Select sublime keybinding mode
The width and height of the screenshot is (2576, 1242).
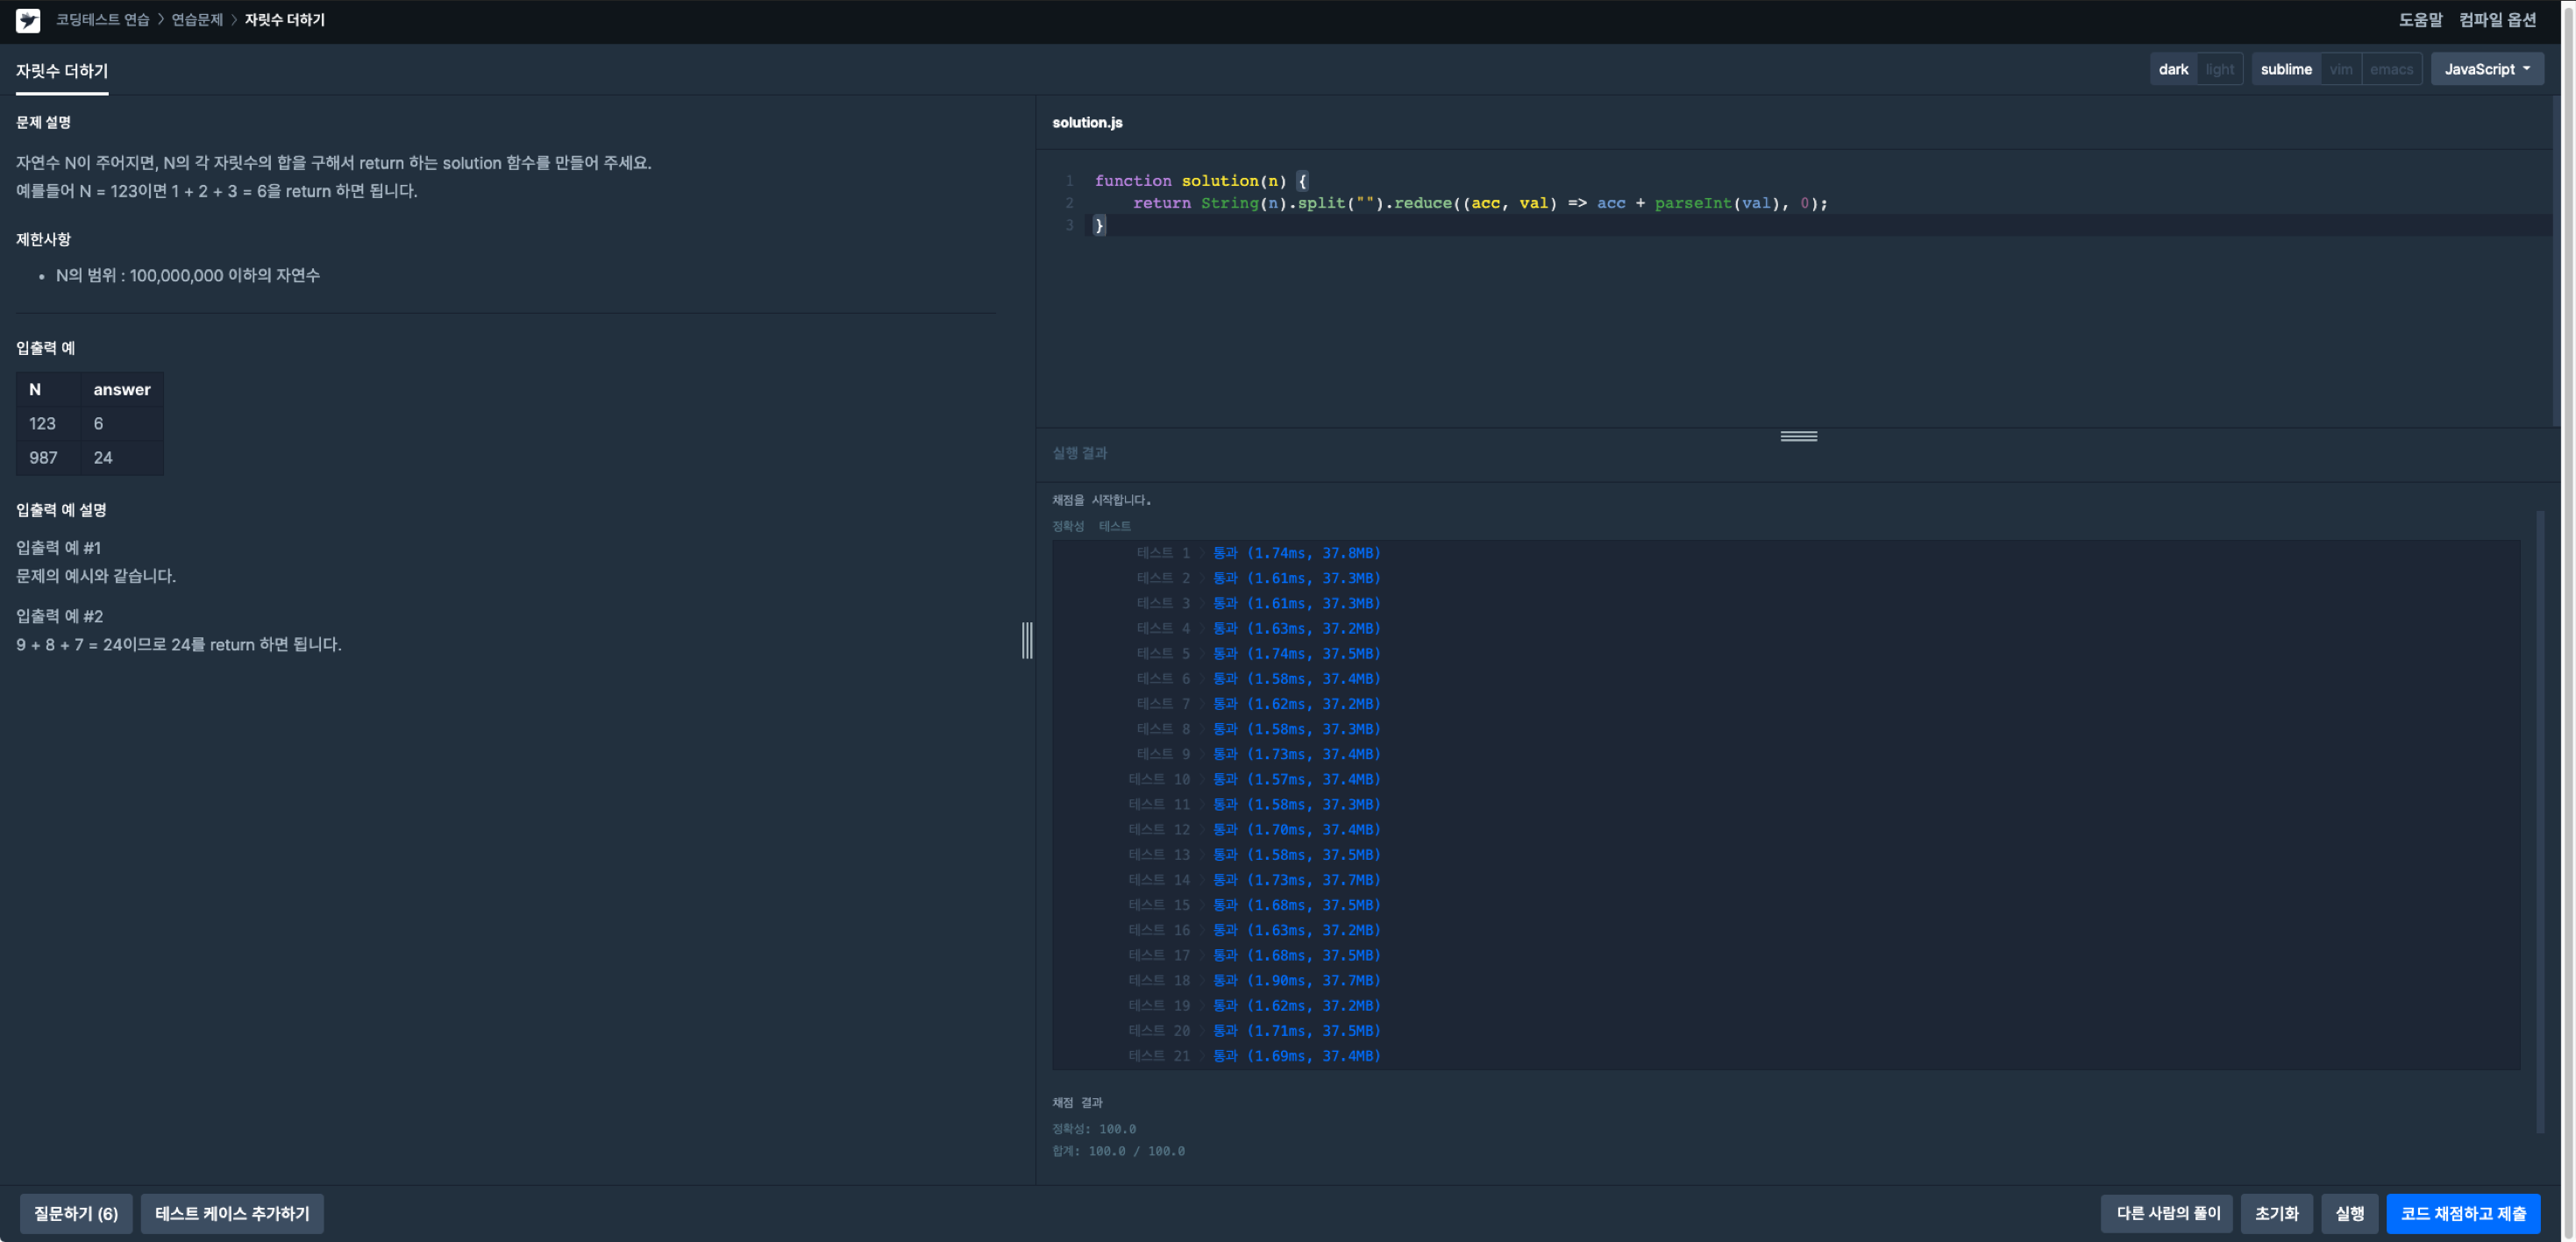click(x=2285, y=69)
